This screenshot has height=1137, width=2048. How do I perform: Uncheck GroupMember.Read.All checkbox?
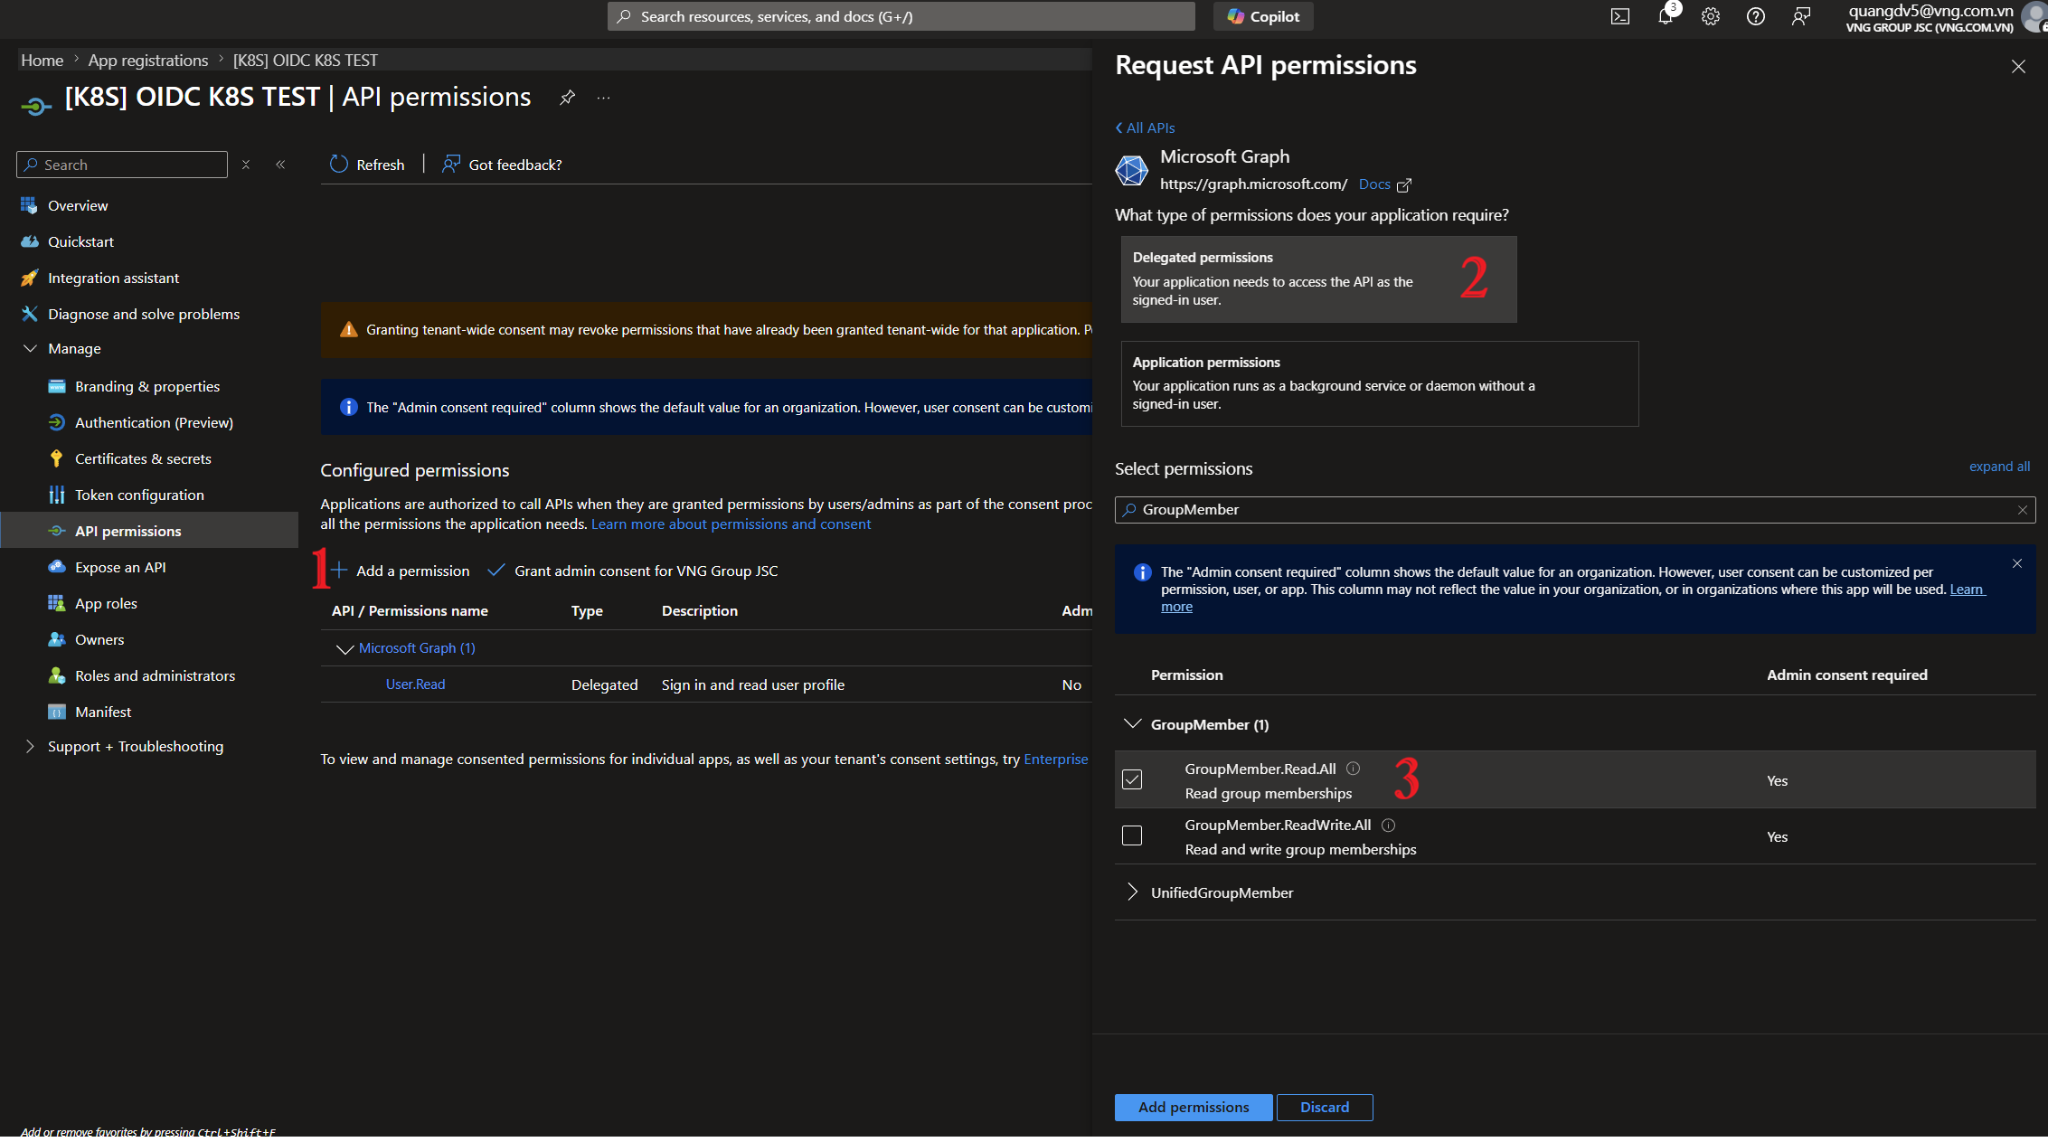coord(1132,779)
